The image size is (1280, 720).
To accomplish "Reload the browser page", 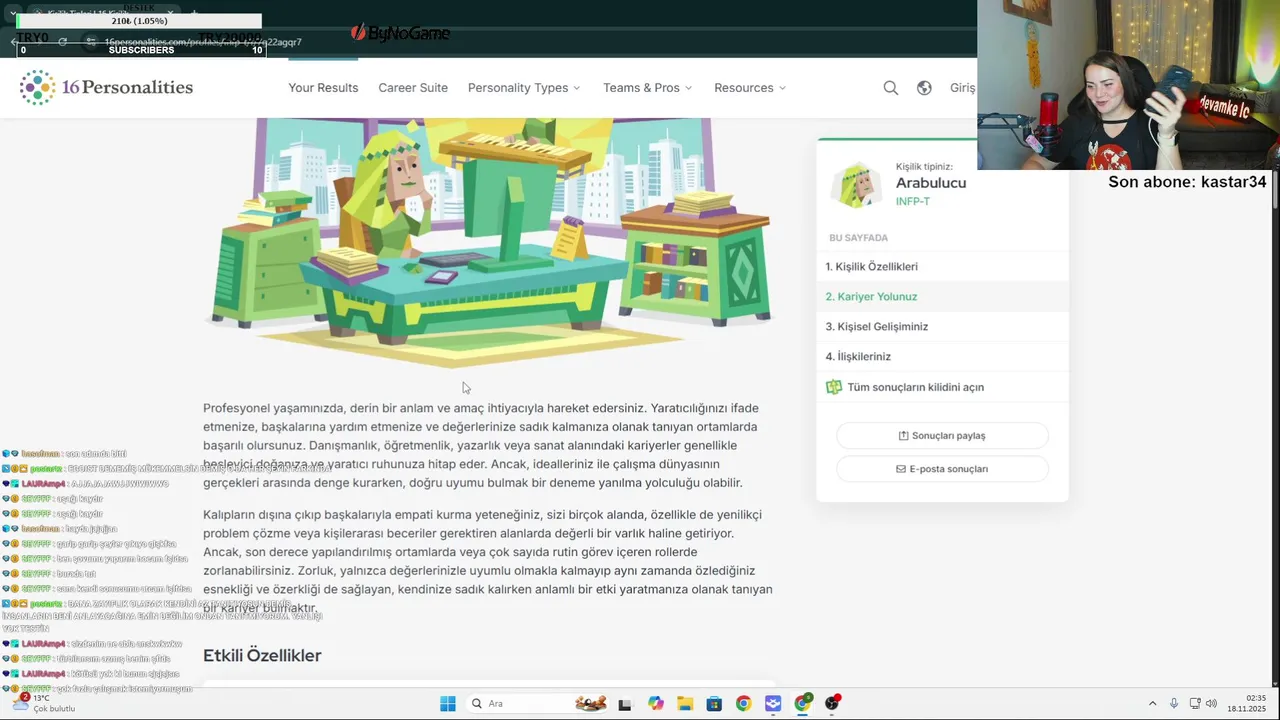I will (62, 42).
